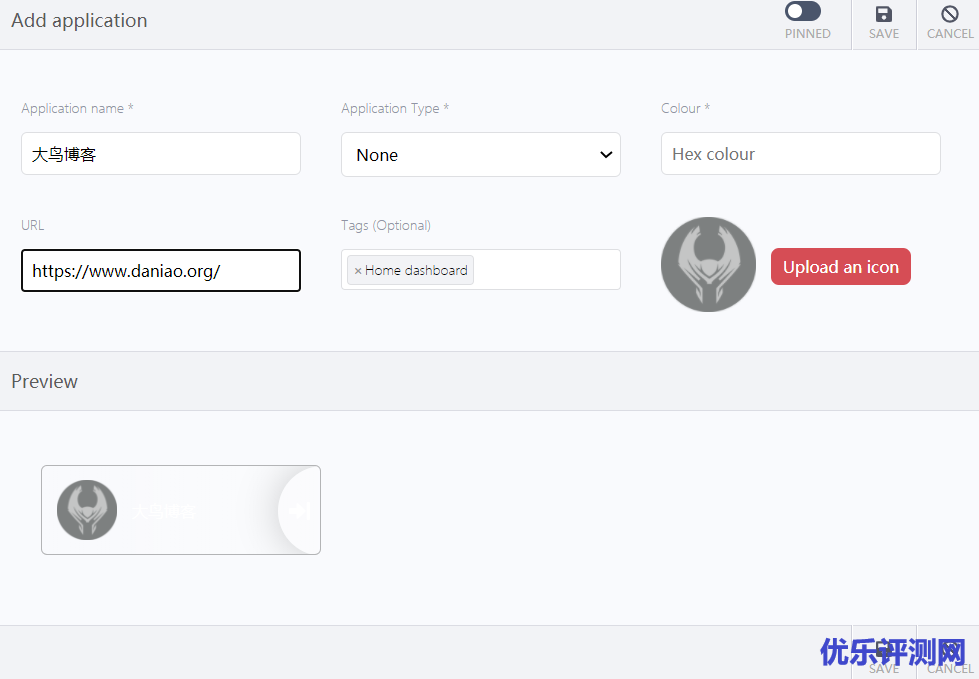This screenshot has width=979, height=679.
Task: Click the SAVE label under the floppy icon
Action: click(883, 33)
